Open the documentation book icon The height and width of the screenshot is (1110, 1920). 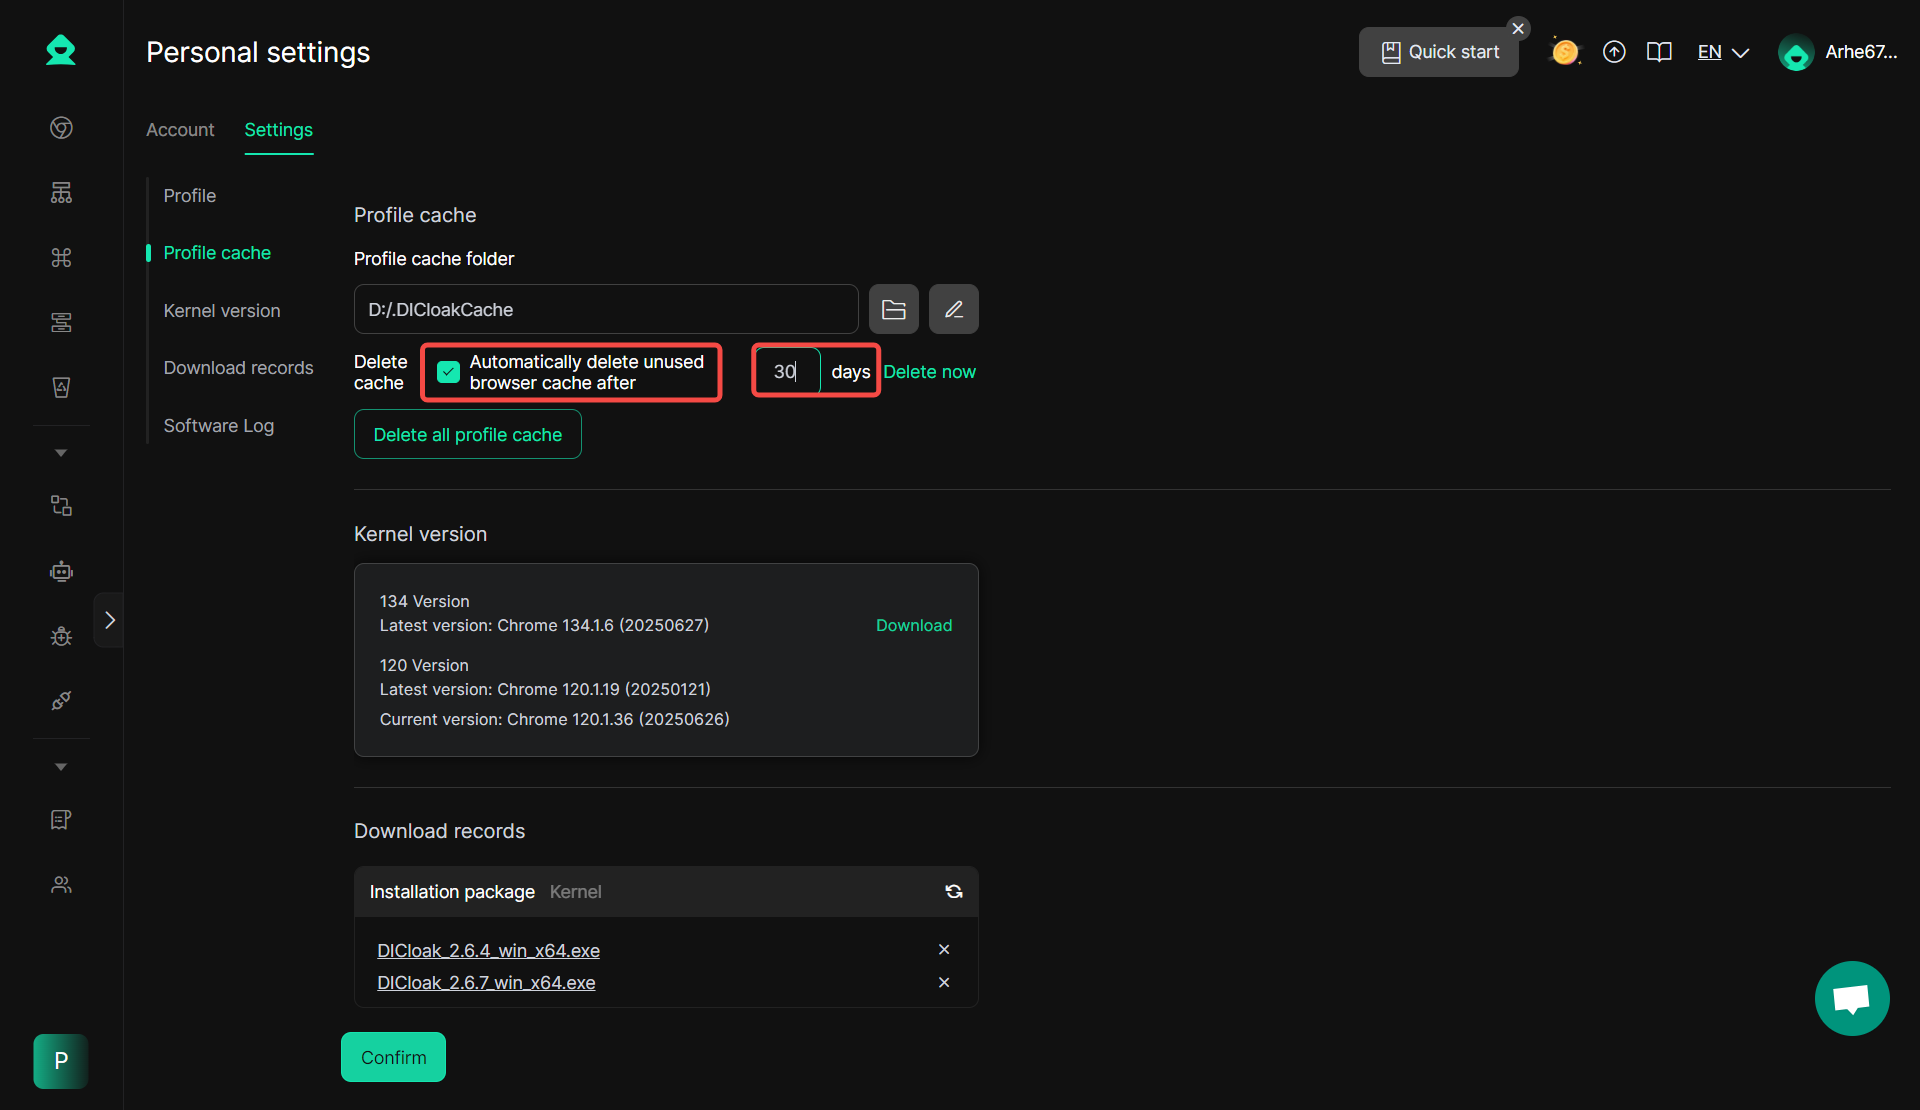coord(1659,52)
